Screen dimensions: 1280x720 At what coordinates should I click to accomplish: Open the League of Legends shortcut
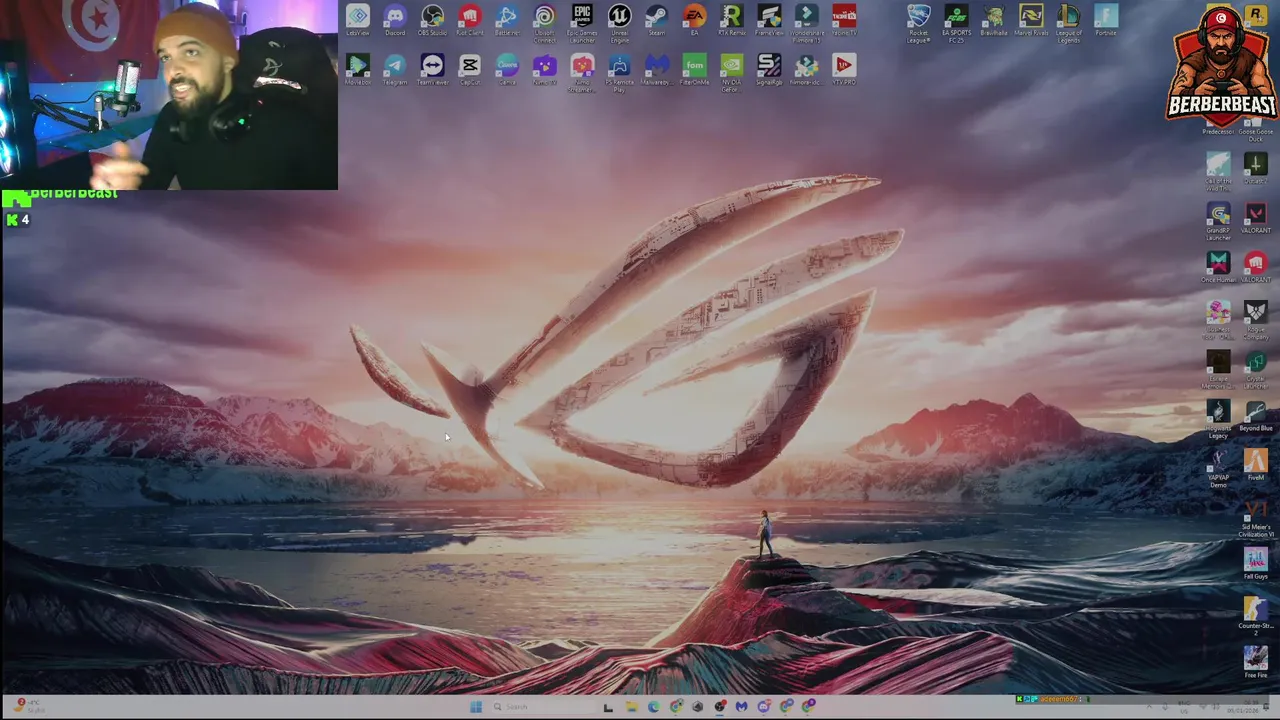[1068, 22]
